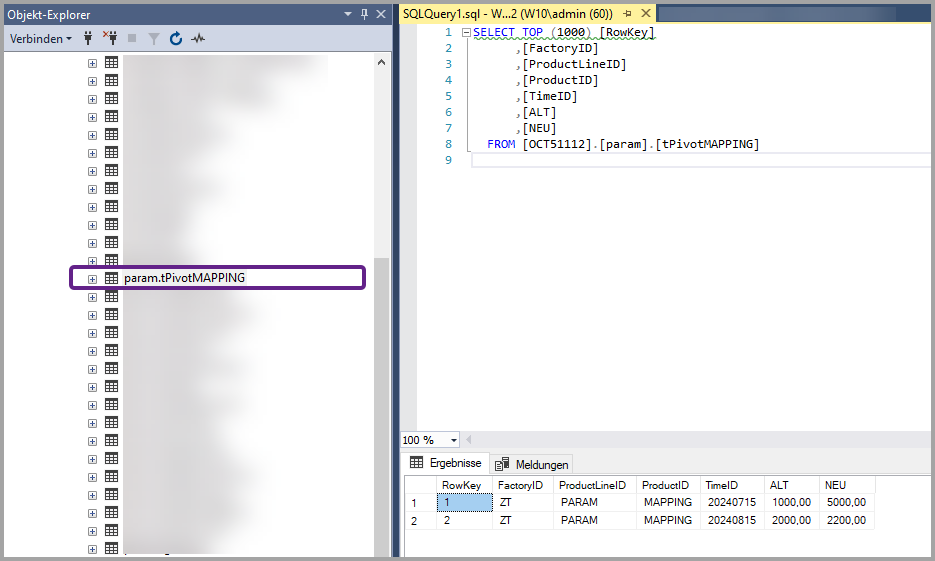Screen dimensions: 935x561
Task: Expand the param.tPivotMAPPING table node
Action: (x=92, y=278)
